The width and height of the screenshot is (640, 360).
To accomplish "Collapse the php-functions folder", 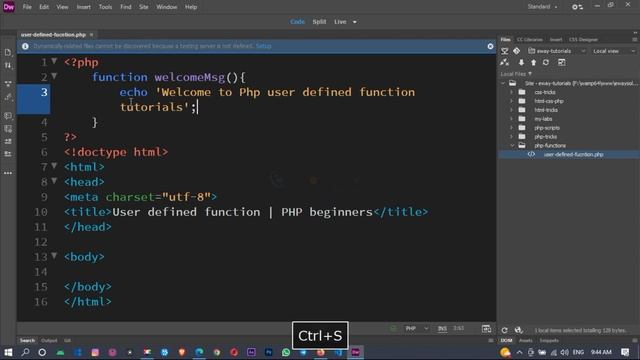I will tap(512, 146).
